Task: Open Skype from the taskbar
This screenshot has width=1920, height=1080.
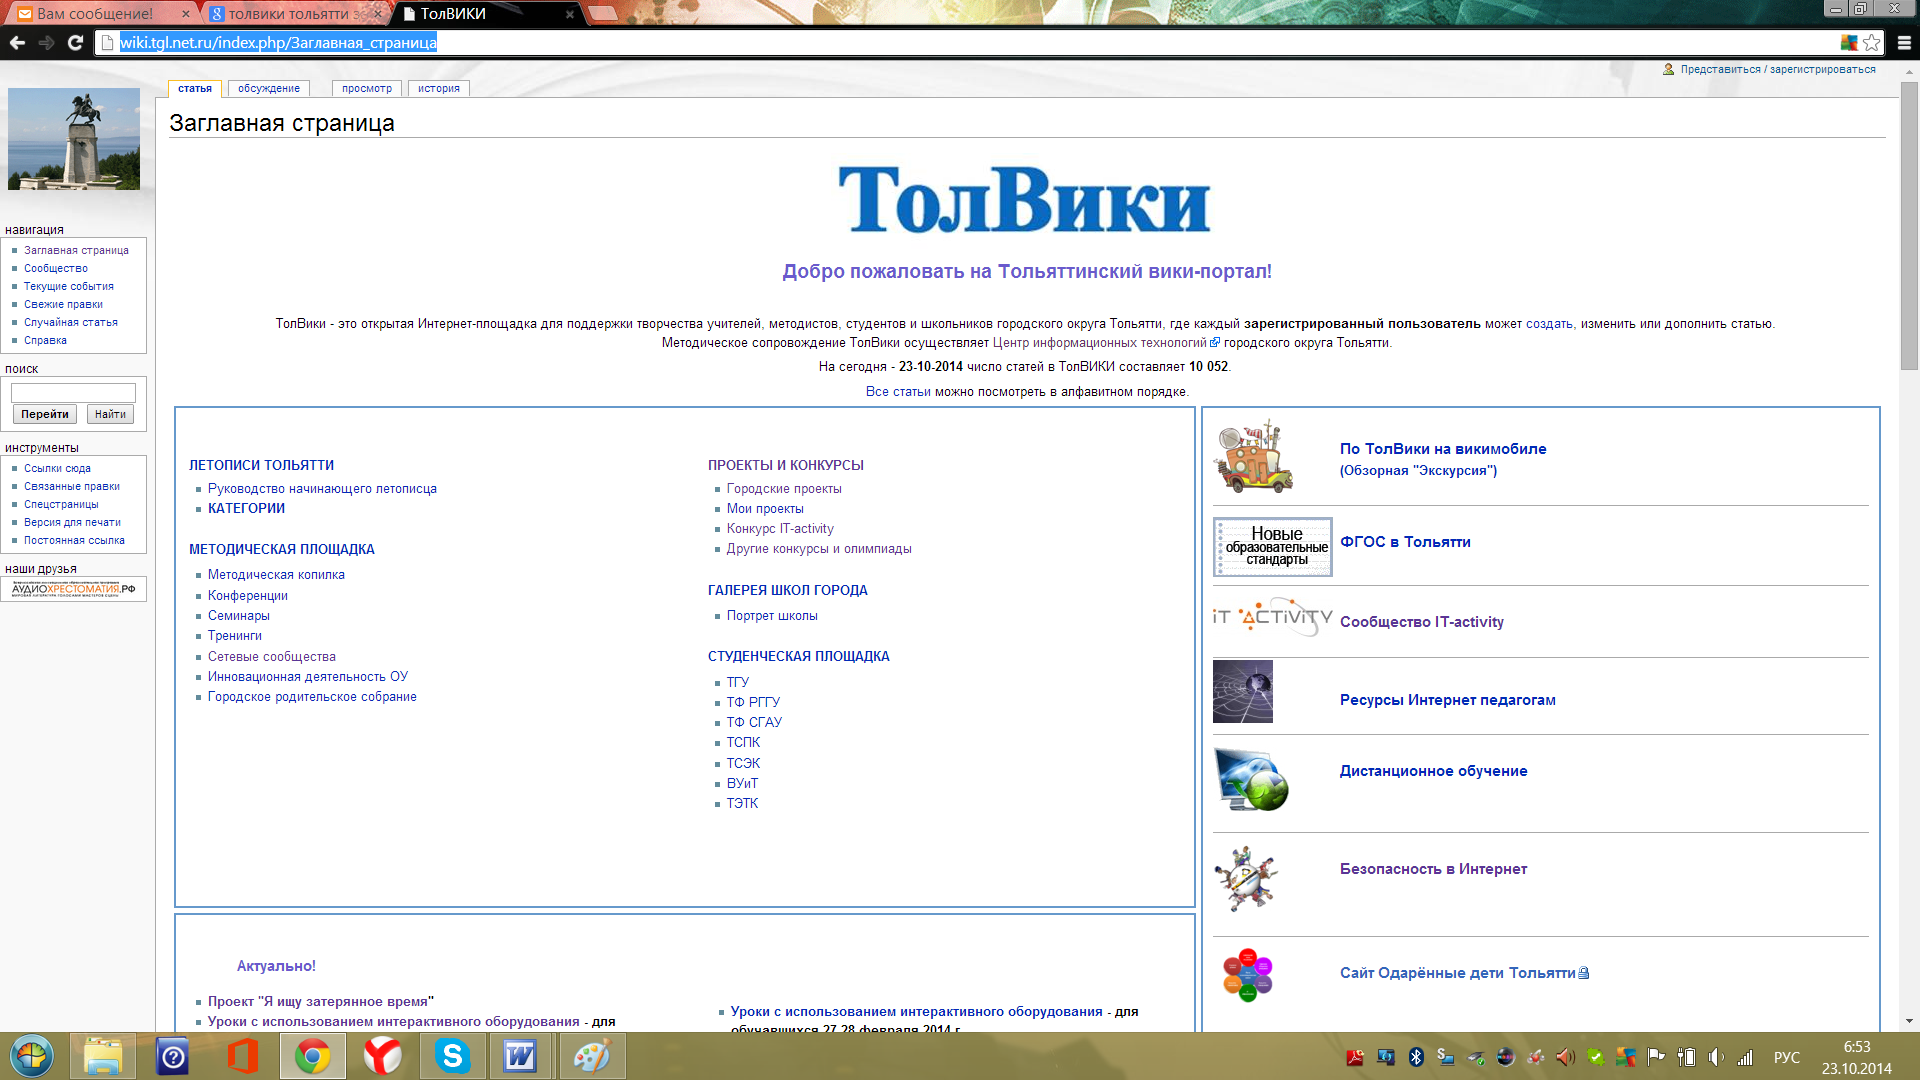Action: click(x=452, y=1056)
